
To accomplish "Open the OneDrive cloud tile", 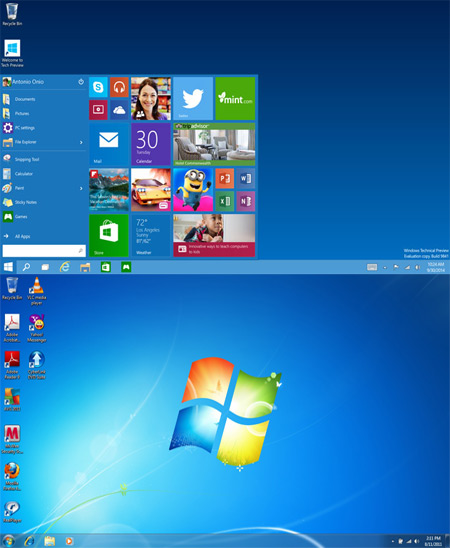I will tap(119, 110).
